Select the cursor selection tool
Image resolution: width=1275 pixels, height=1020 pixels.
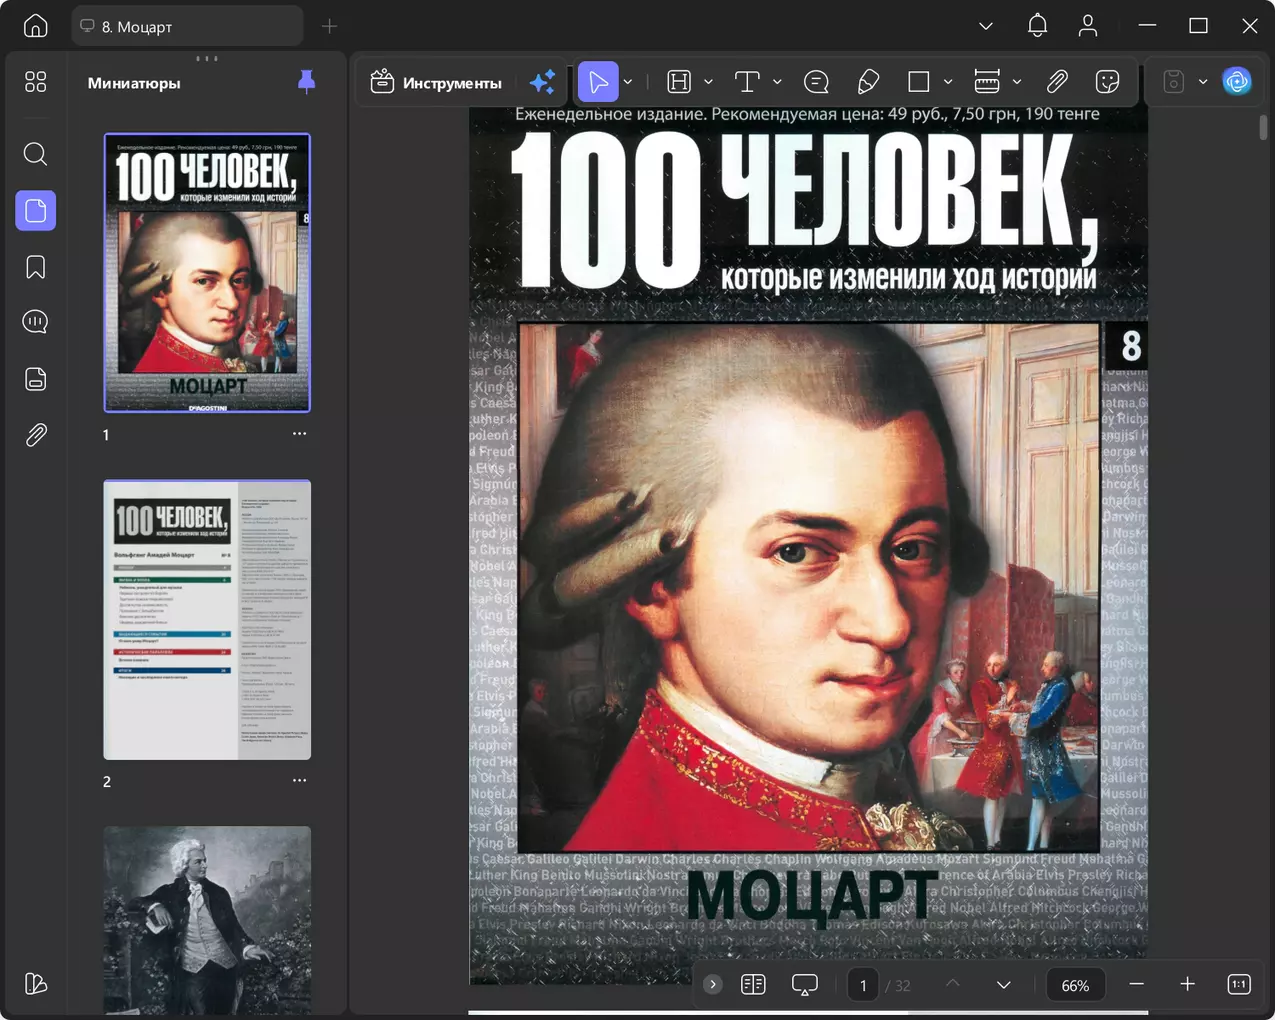click(598, 82)
